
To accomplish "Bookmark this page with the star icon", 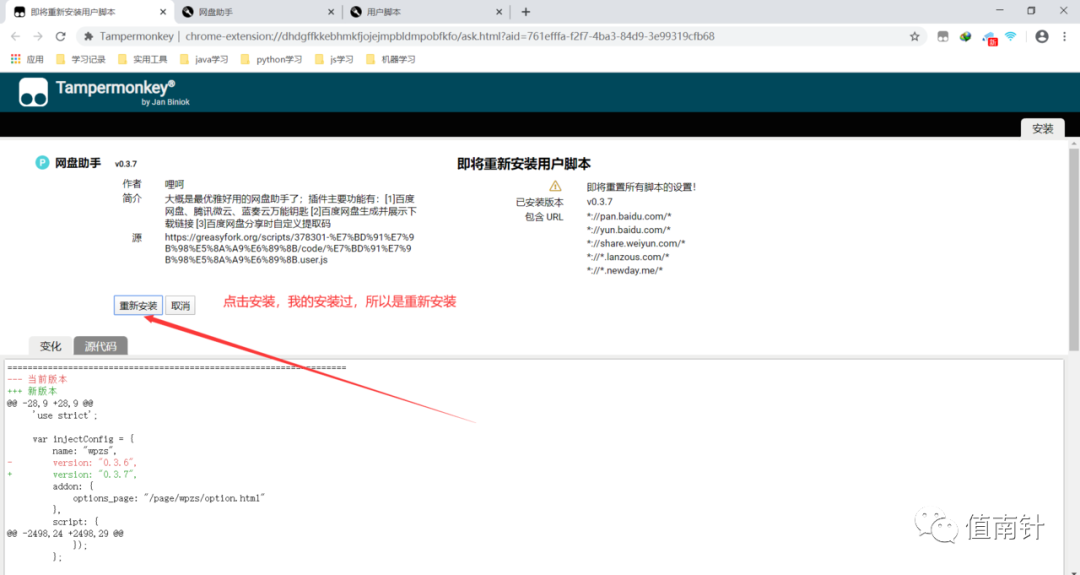I will pos(915,36).
